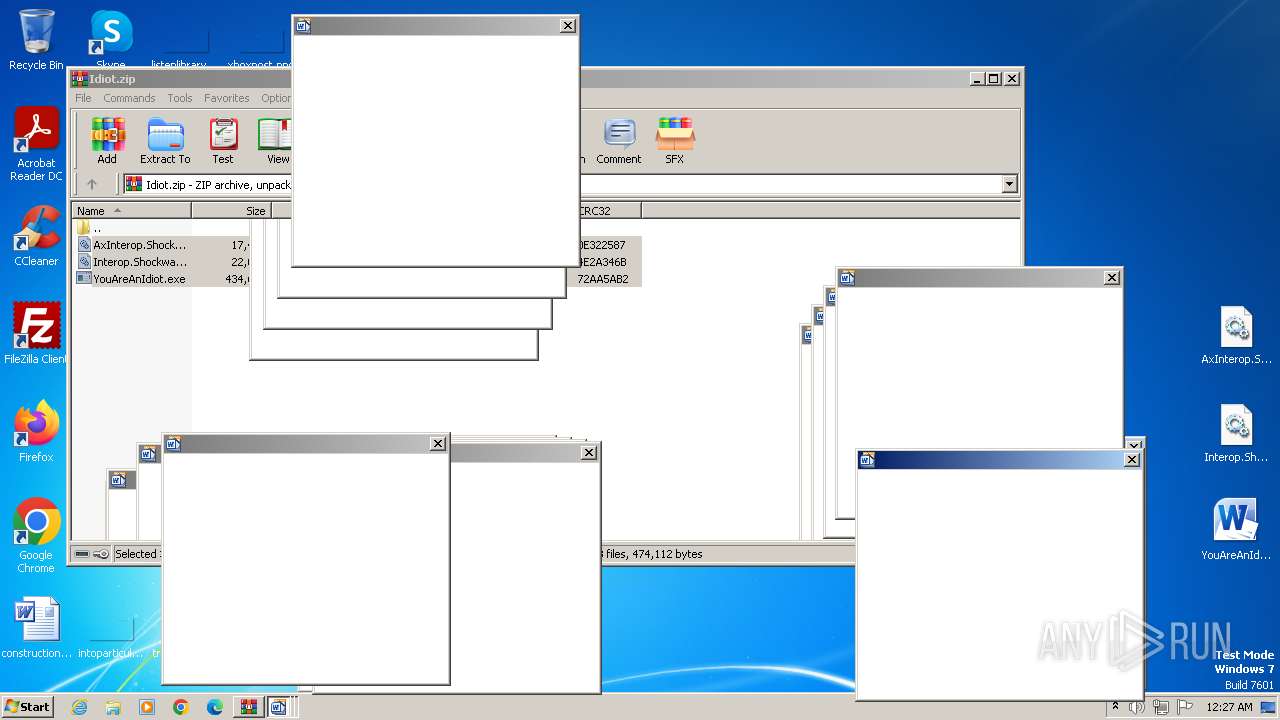Viewport: 1280px width, 720px height.
Task: Open the Firefox desktop shortcut
Action: point(36,432)
